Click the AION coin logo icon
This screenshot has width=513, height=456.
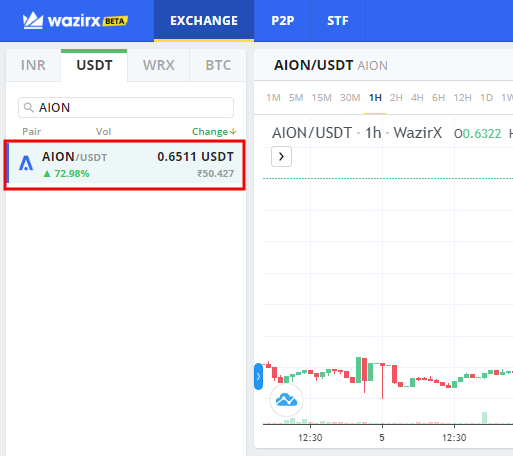pyautogui.click(x=26, y=163)
